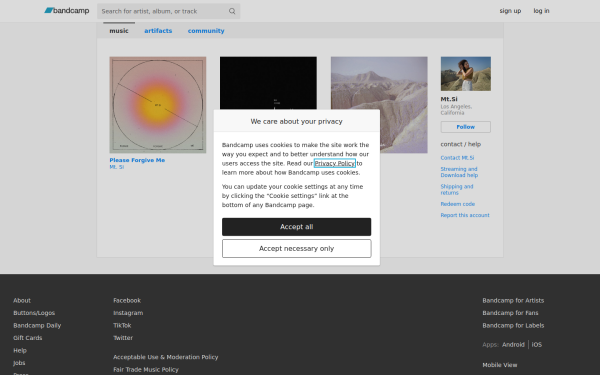This screenshot has height=375, width=600.
Task: Open the Help footer link
Action: tap(20, 351)
